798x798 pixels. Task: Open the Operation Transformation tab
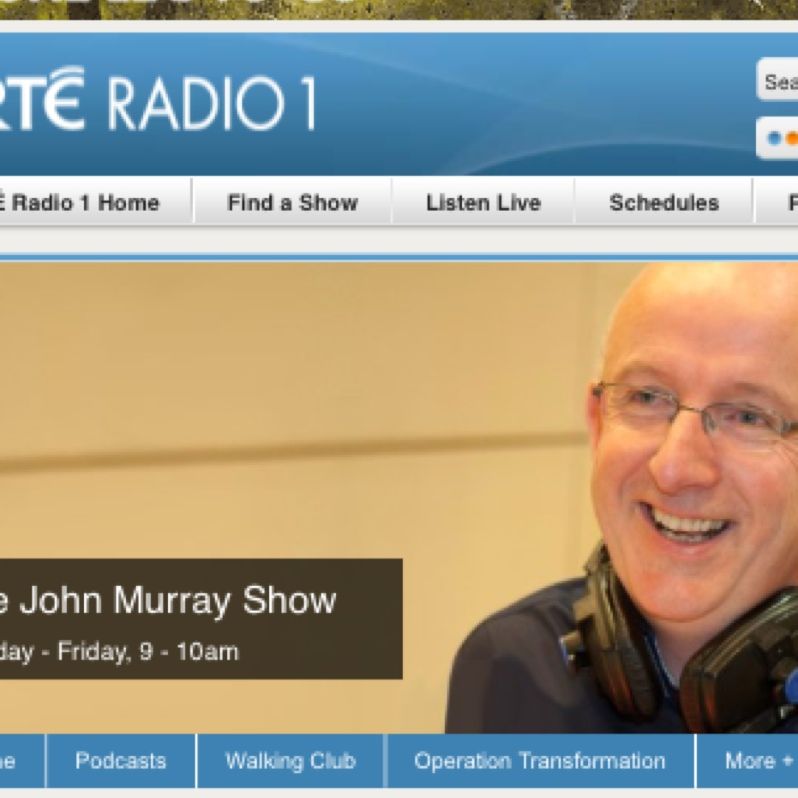point(540,760)
